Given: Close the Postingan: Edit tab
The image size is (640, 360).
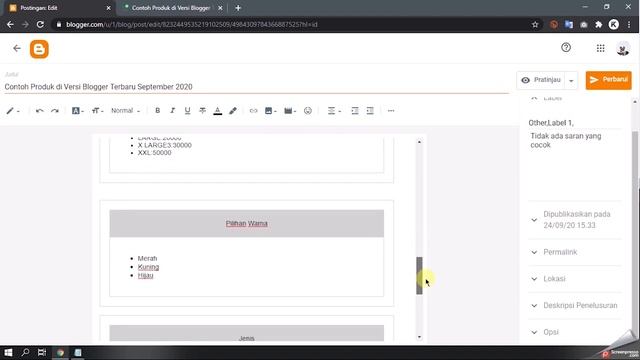Looking at the screenshot, I should click(108, 8).
